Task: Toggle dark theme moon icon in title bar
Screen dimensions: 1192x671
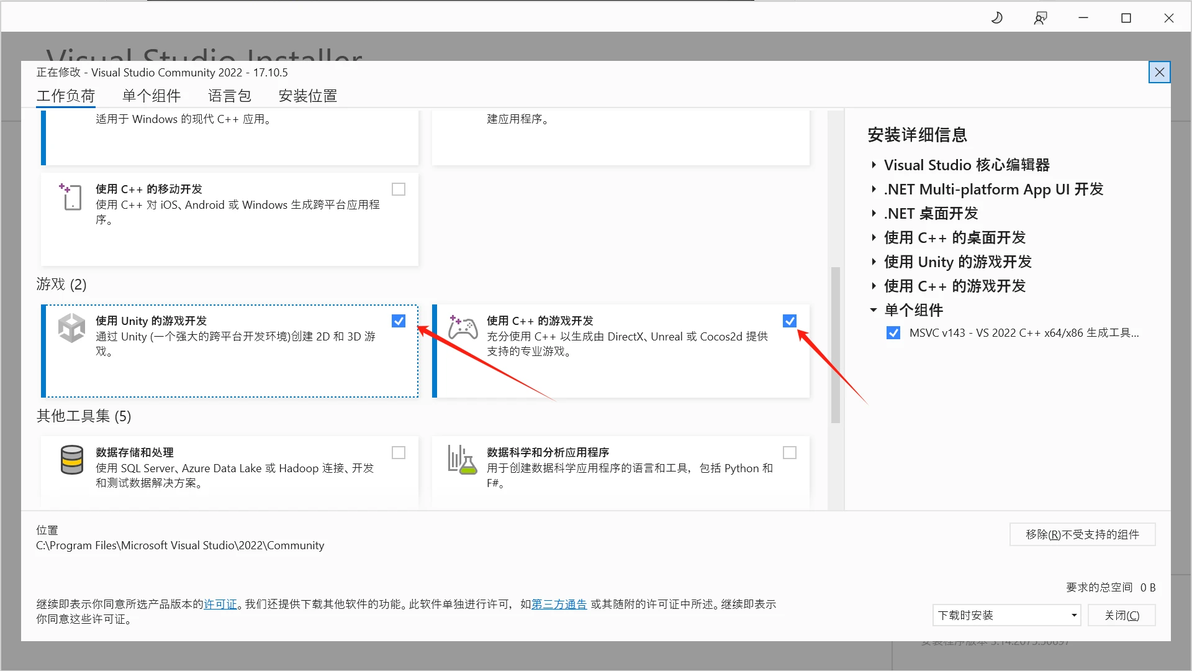Action: pyautogui.click(x=997, y=17)
